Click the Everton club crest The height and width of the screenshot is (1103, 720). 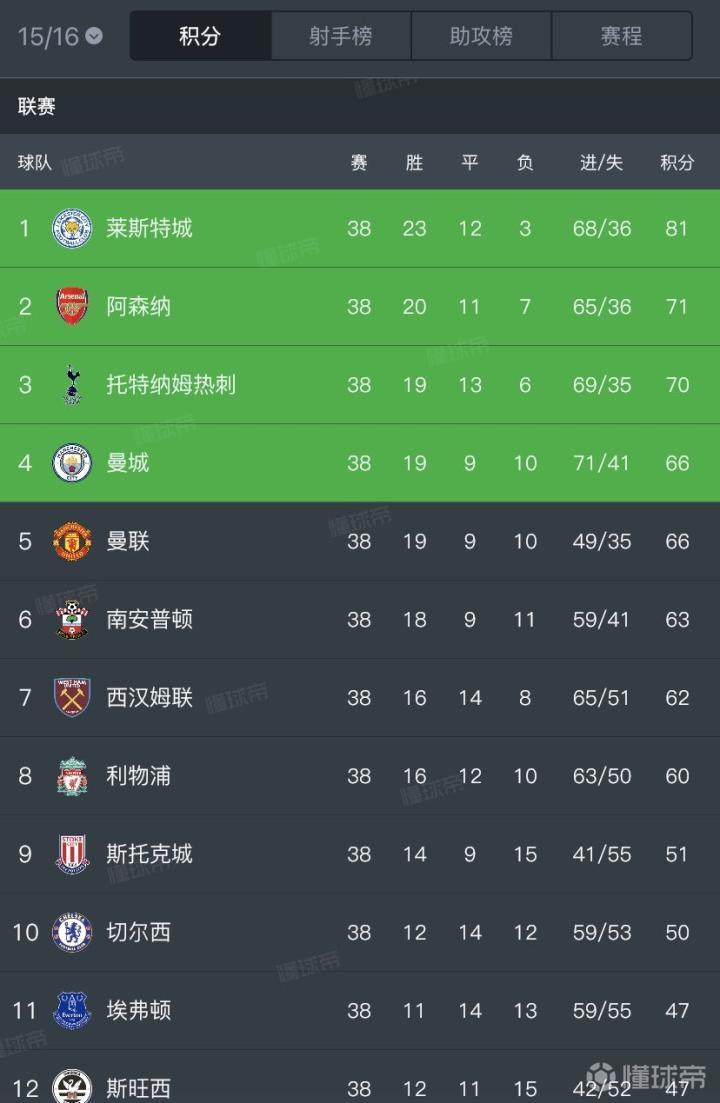[72, 1010]
